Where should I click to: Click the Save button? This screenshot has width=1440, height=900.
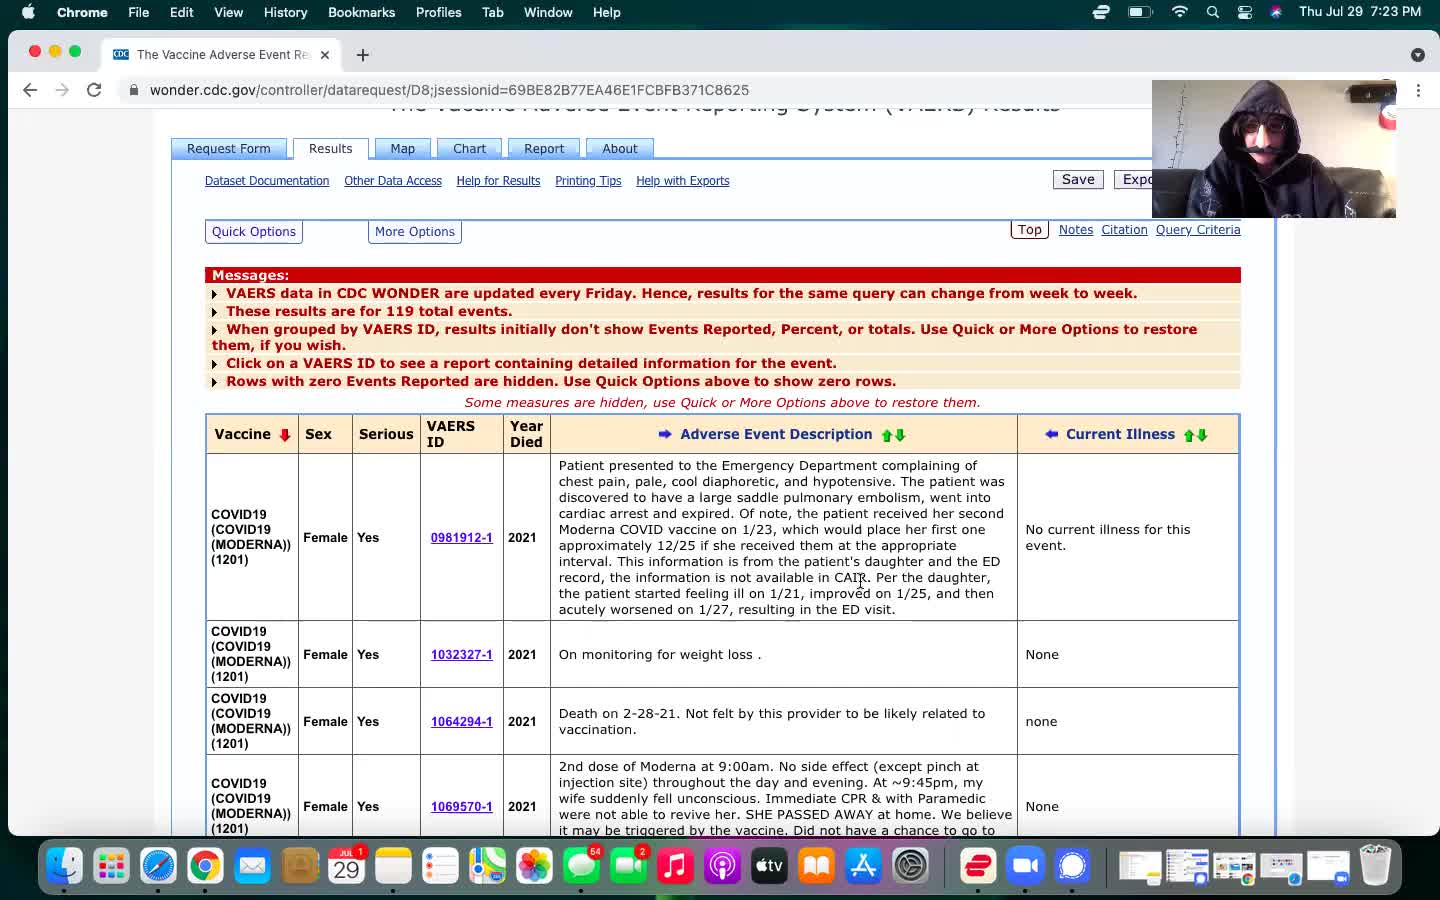(x=1077, y=180)
